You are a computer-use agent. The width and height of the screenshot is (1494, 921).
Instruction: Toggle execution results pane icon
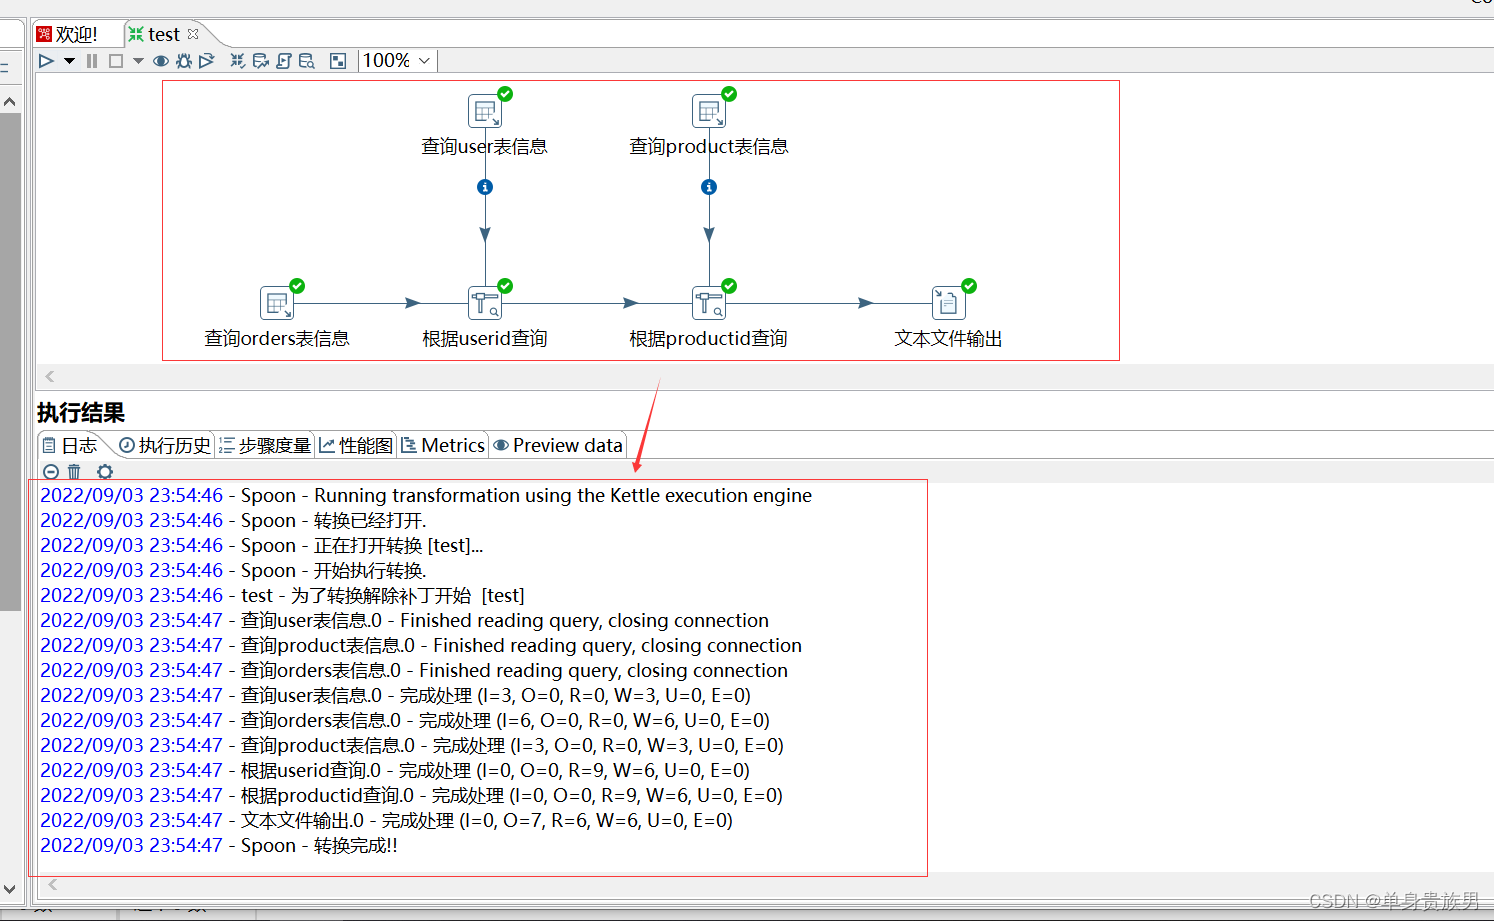coord(338,61)
